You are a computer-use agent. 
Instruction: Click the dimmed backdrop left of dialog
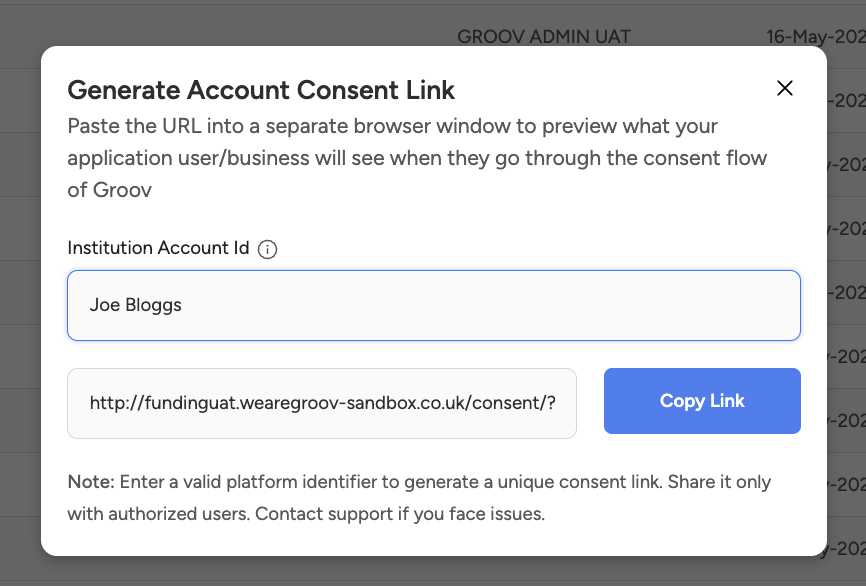[x=20, y=300]
